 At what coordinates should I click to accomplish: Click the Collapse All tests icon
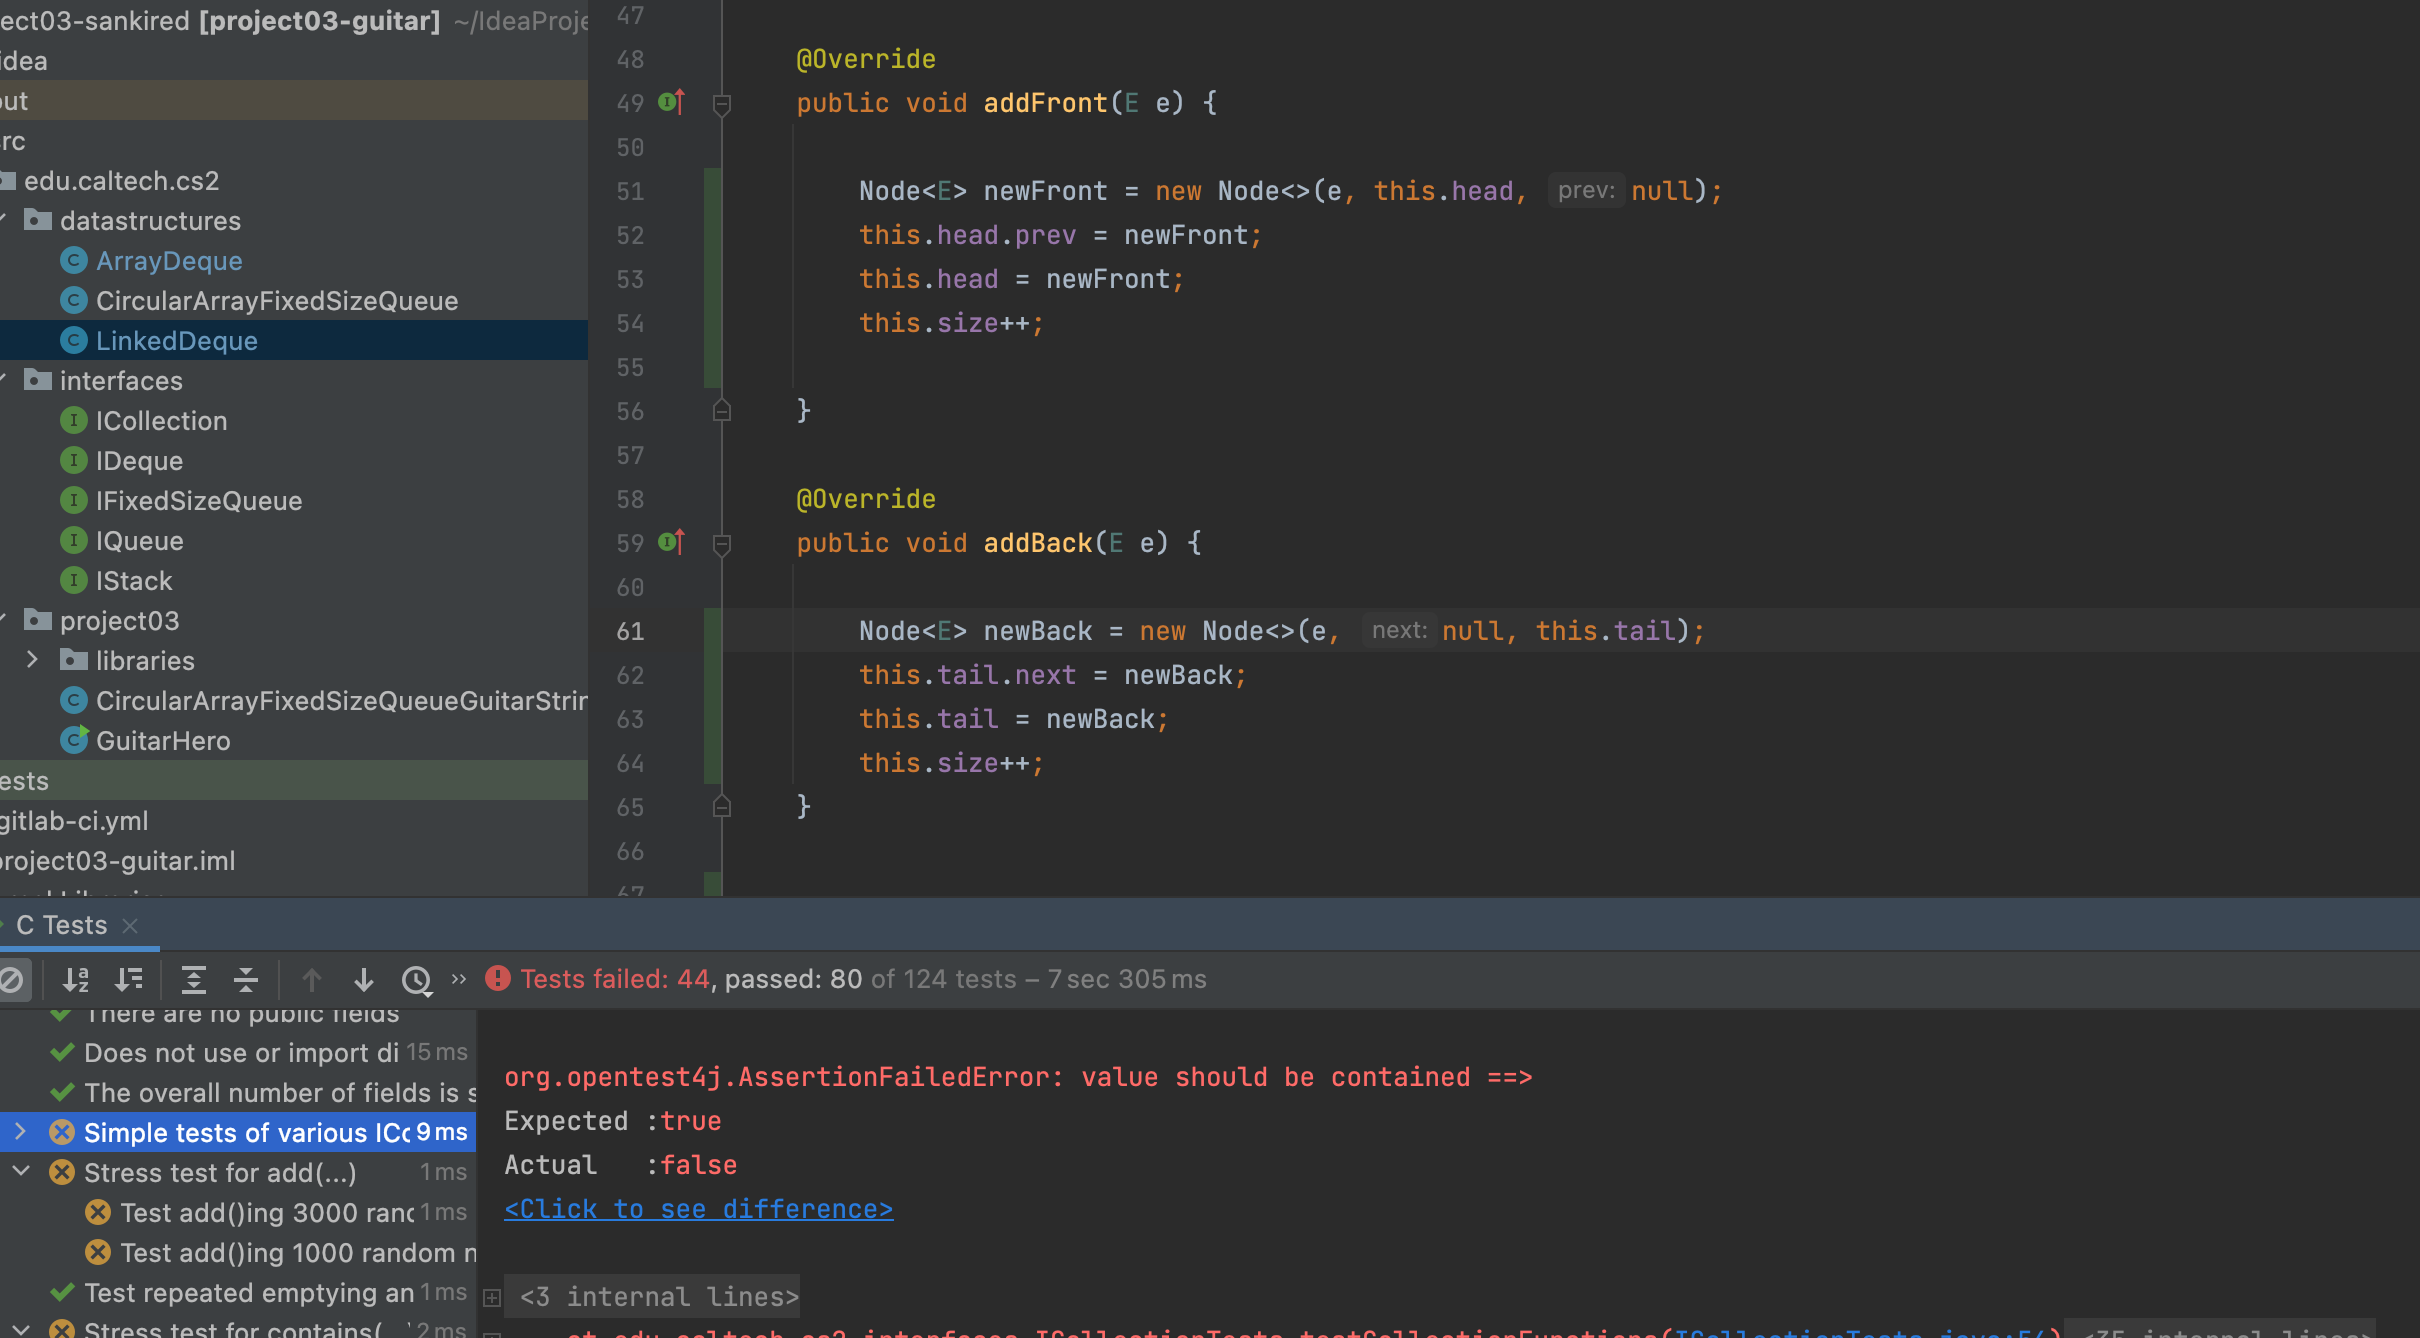[245, 979]
